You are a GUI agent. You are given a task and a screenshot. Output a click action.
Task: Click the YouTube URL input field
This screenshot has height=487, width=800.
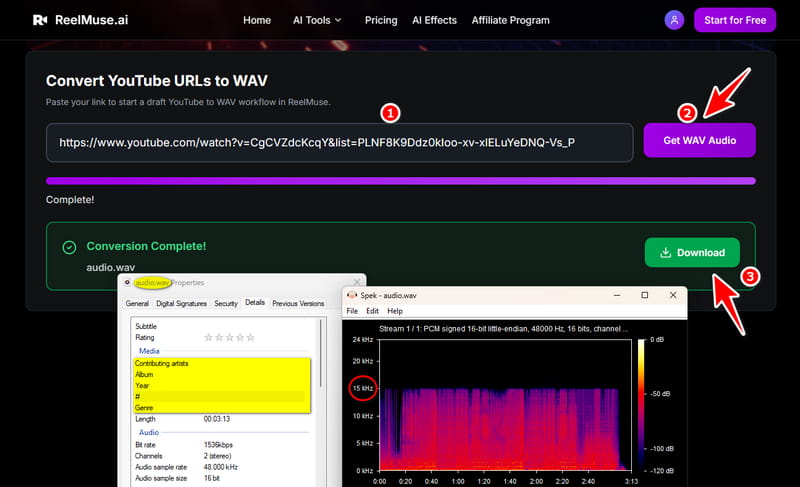pyautogui.click(x=339, y=143)
